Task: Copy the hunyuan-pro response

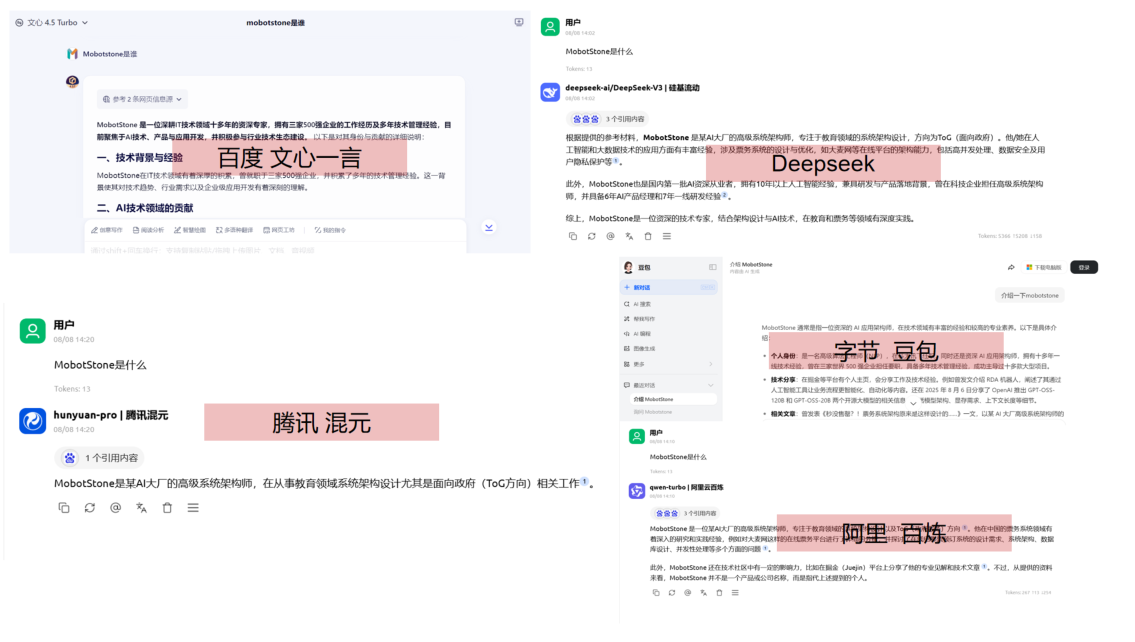Action: click(64, 508)
